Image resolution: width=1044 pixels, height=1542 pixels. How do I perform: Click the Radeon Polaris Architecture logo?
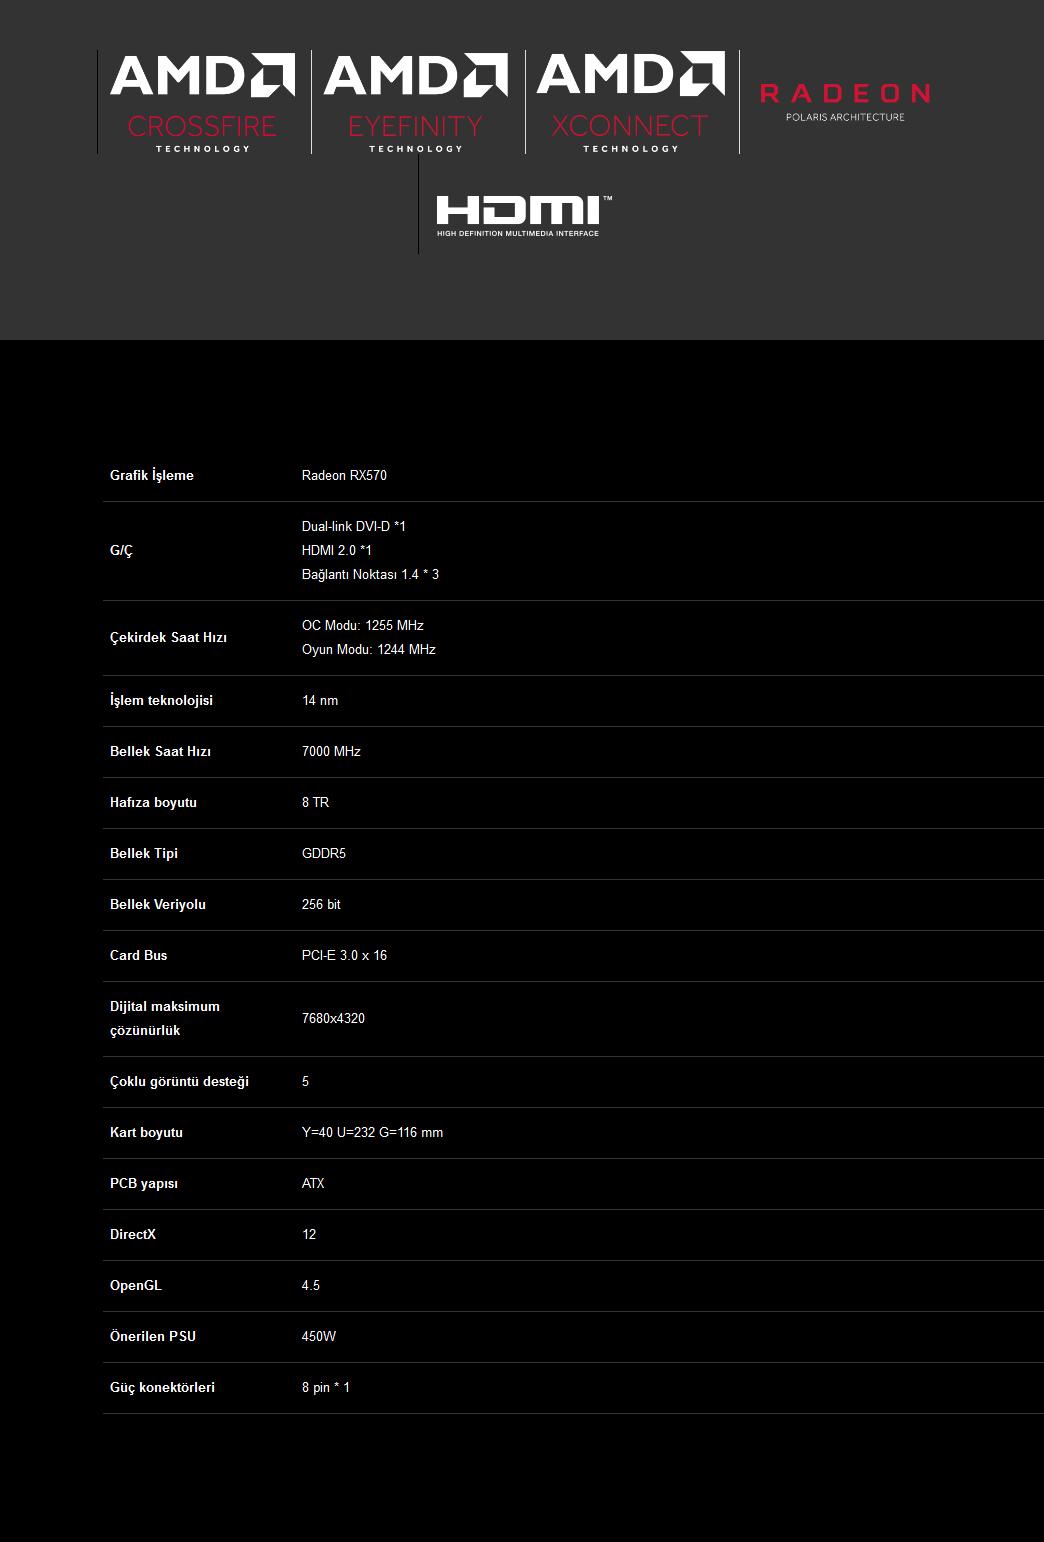(845, 102)
